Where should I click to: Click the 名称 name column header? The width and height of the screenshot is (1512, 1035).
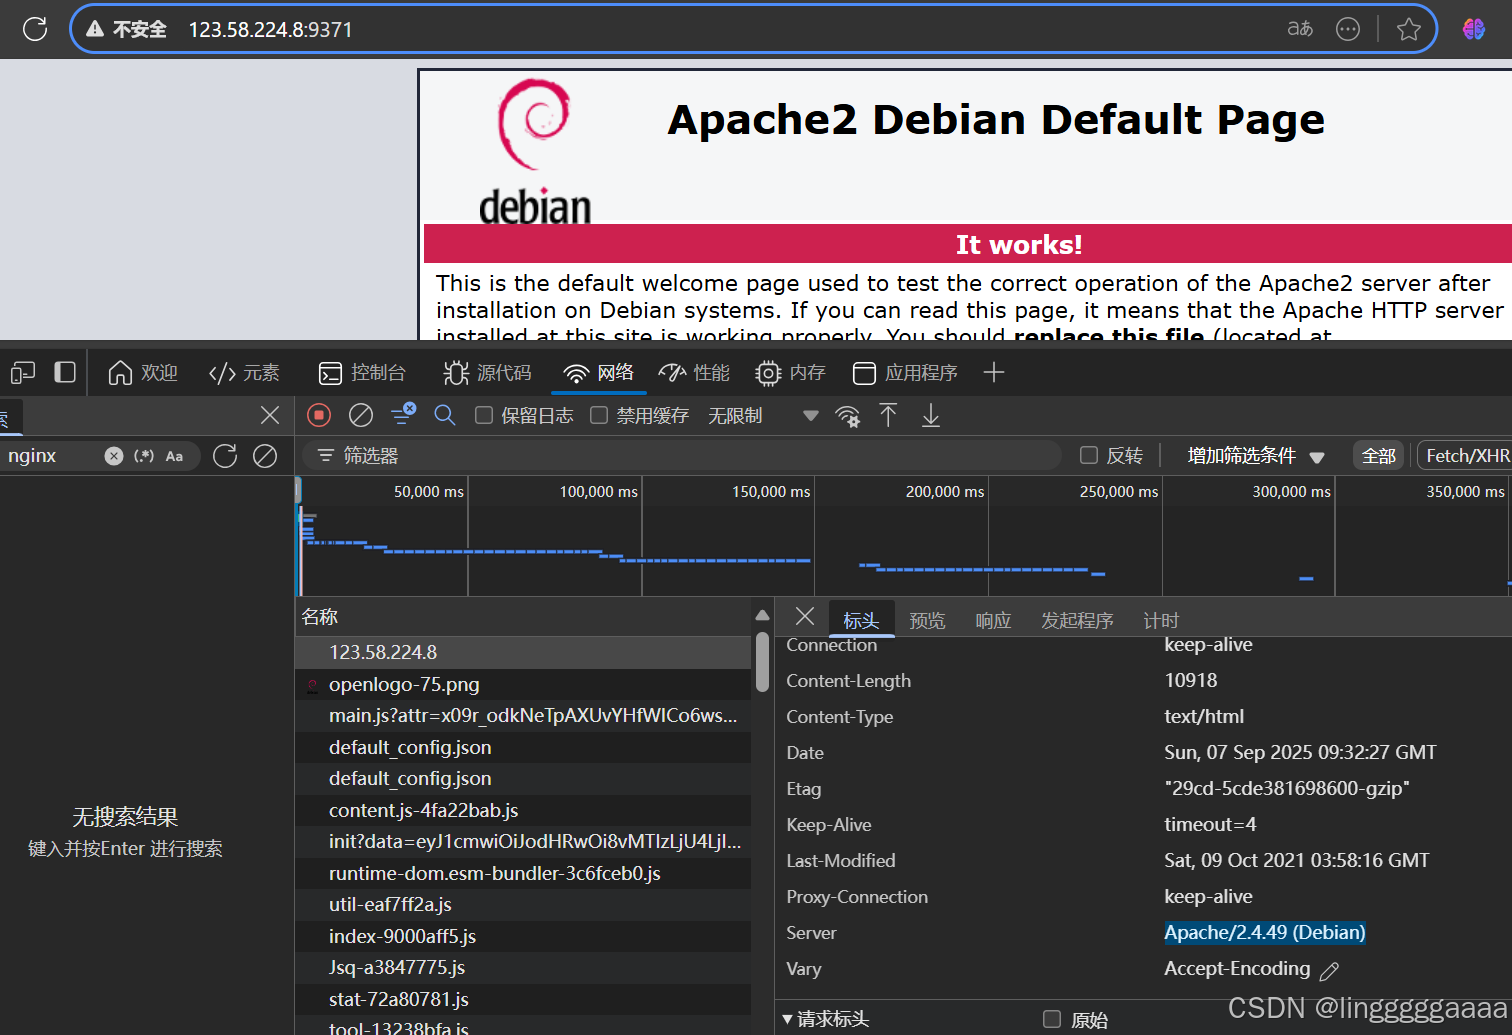point(524,617)
